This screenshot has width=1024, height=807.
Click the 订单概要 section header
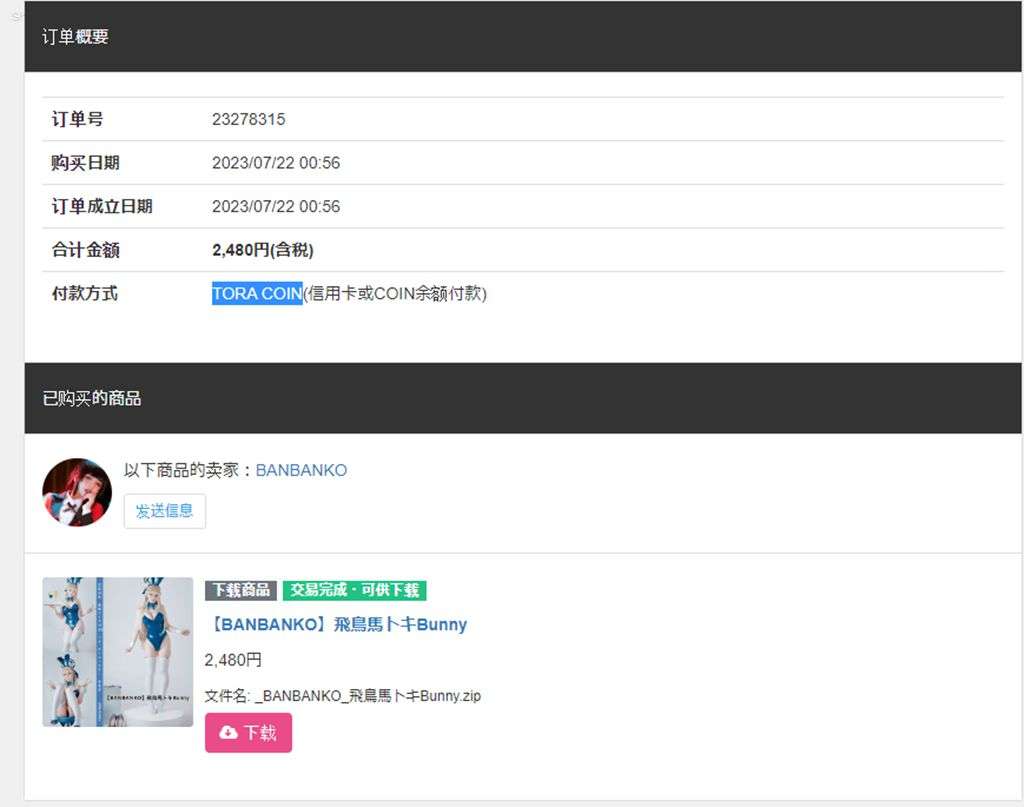[76, 37]
